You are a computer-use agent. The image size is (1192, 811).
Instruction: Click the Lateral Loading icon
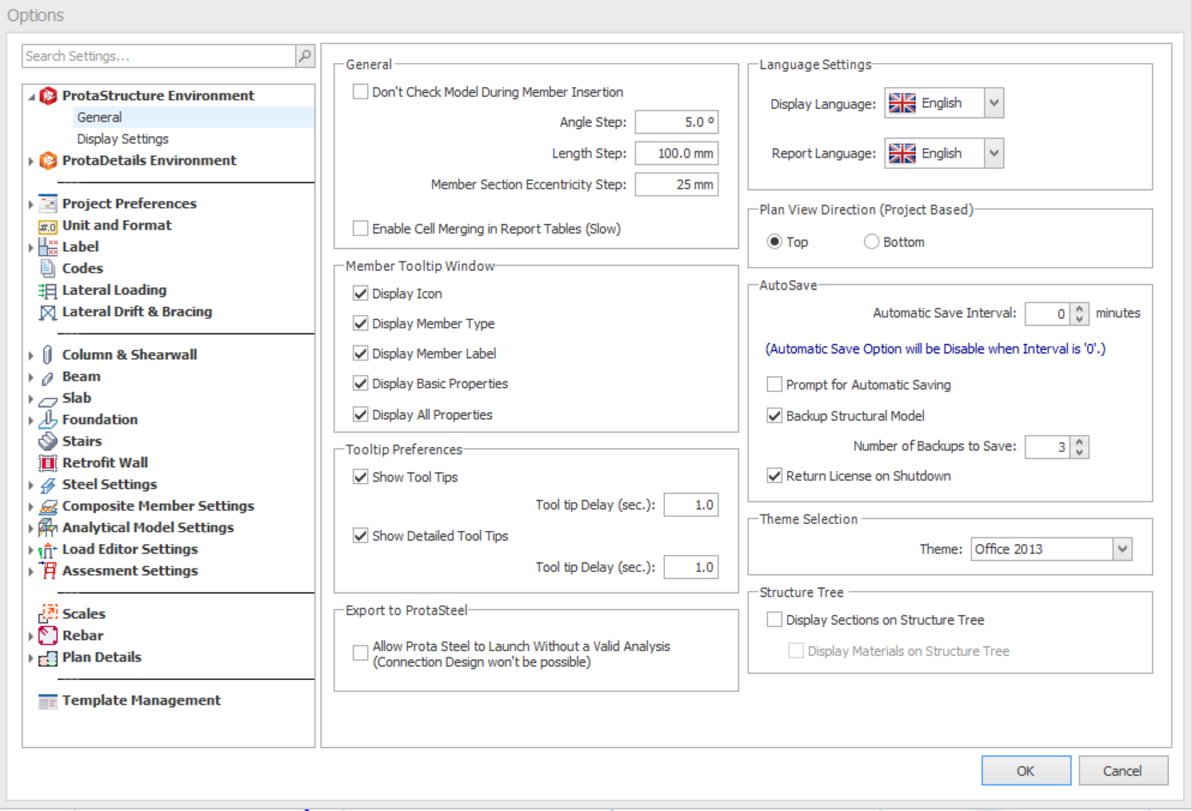coord(47,290)
